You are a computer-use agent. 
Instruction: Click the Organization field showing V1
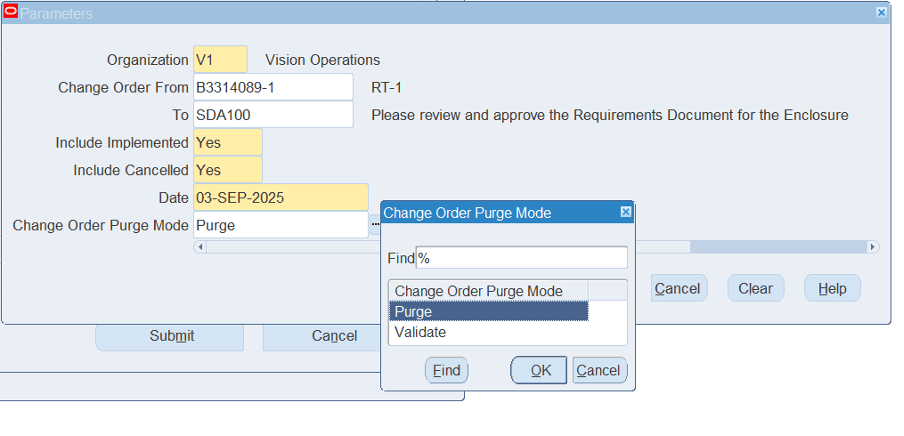[220, 59]
